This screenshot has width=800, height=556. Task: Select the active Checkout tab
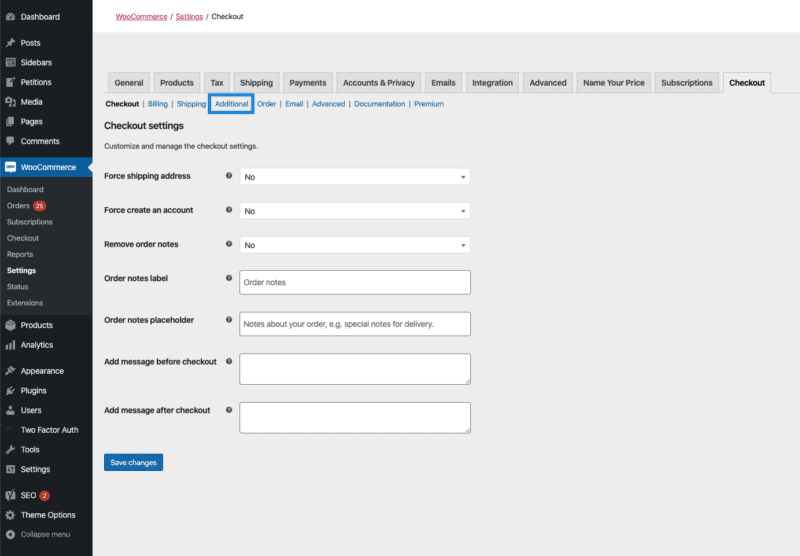747,83
